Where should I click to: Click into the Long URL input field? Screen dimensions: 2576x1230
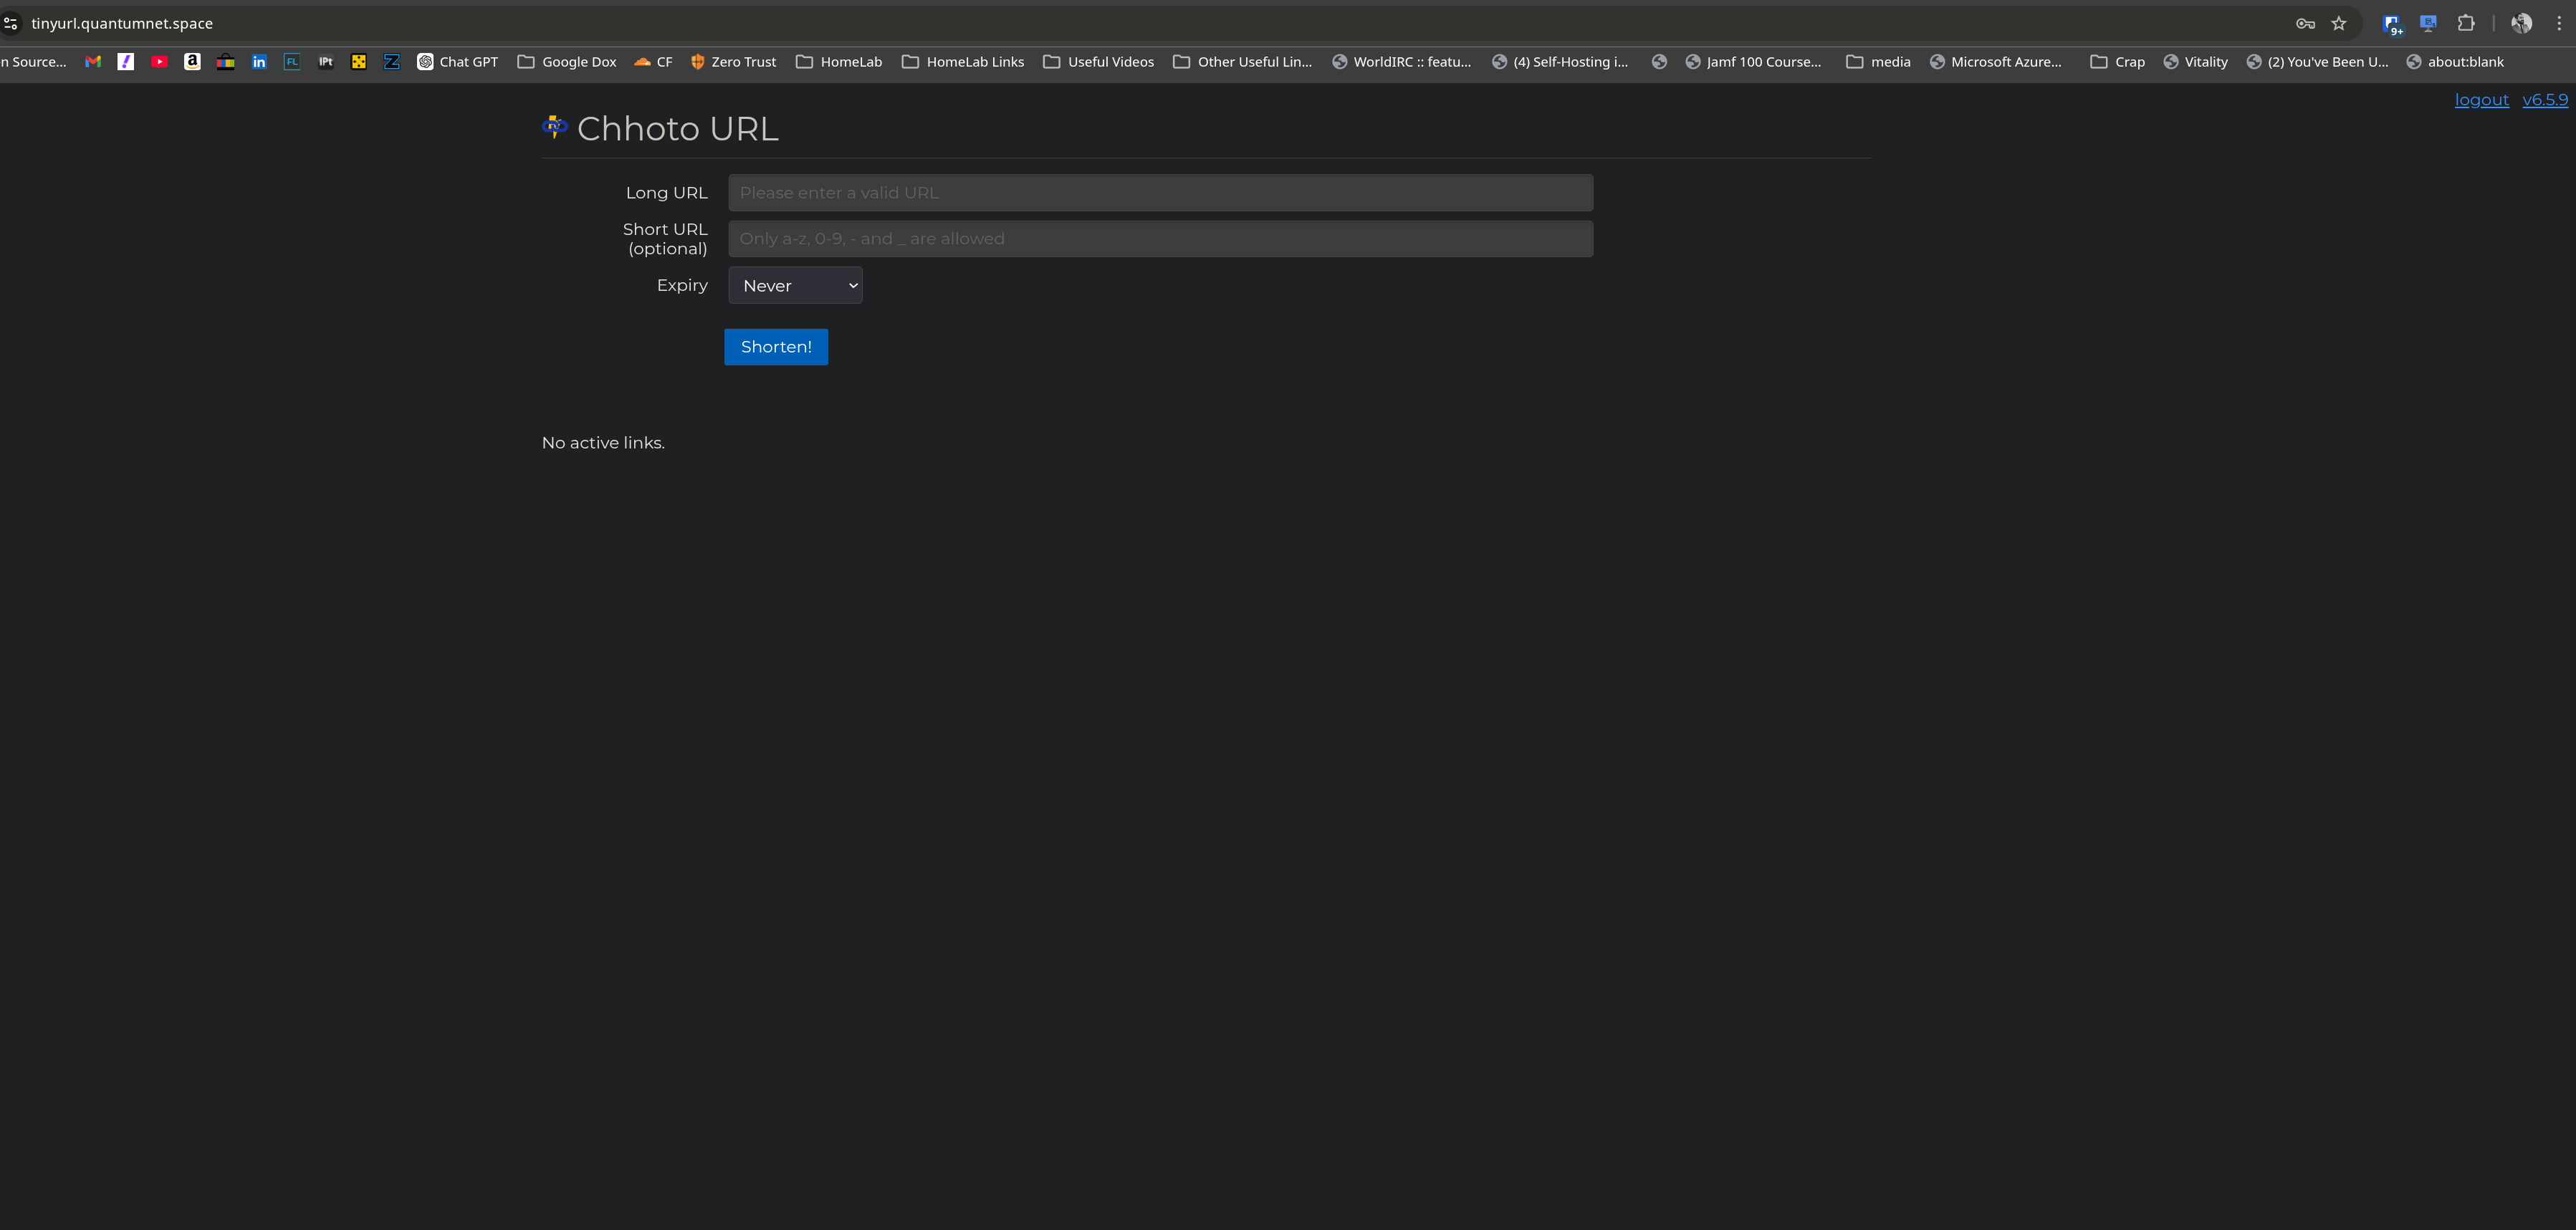[1160, 193]
